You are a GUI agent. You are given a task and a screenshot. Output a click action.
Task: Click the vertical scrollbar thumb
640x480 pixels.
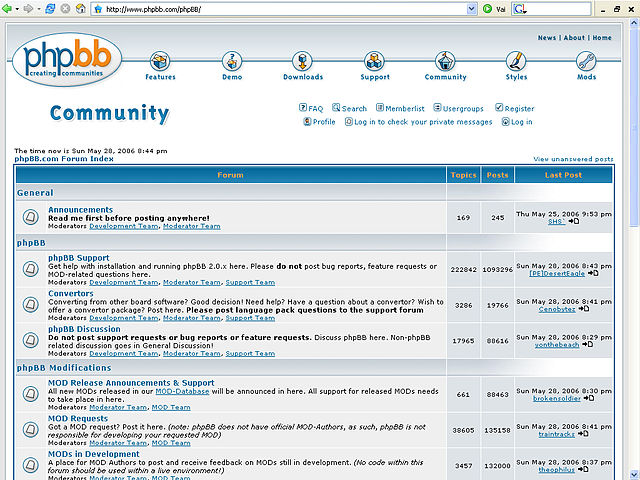tap(634, 127)
